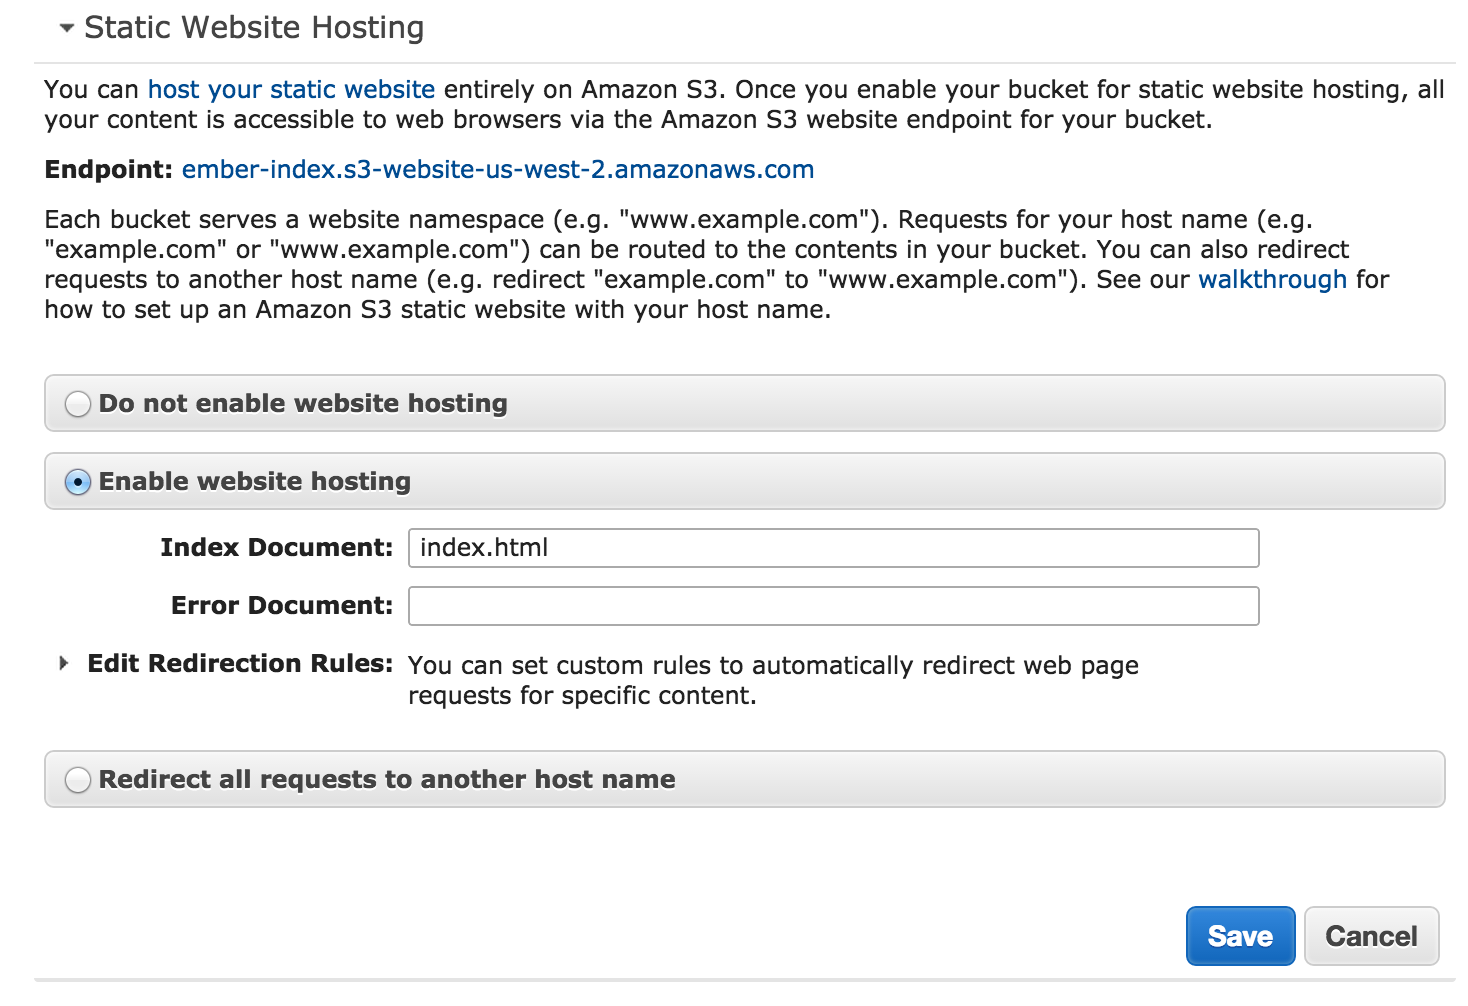Viewport: 1468px width, 1006px height.
Task: Click into the empty Error Document field
Action: pyautogui.click(x=833, y=606)
